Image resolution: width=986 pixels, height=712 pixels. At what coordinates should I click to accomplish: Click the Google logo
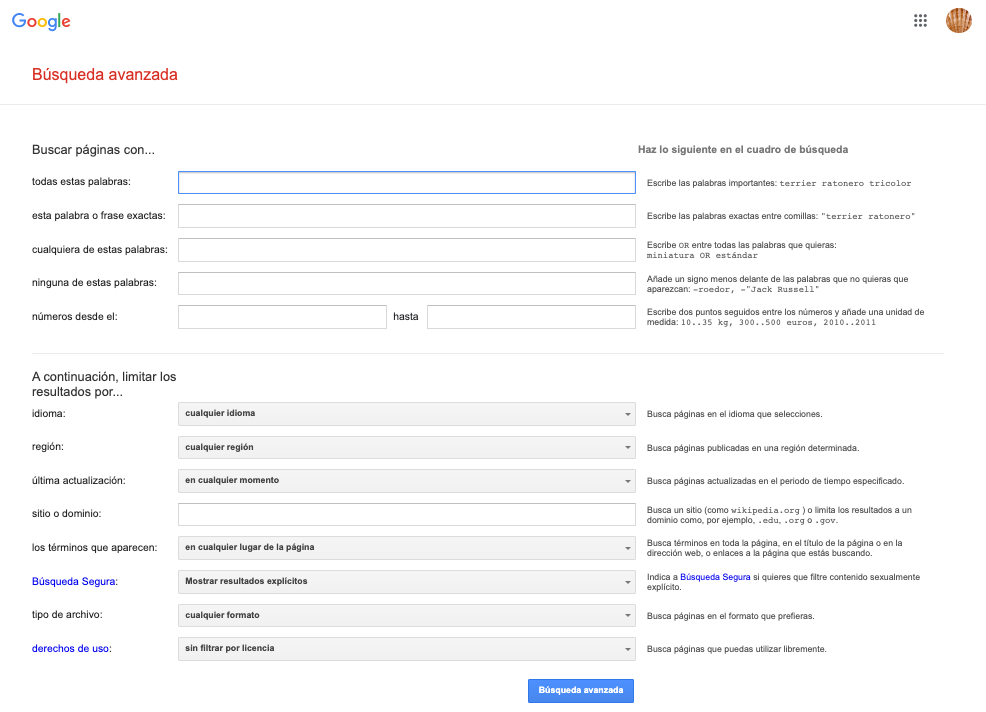click(41, 21)
